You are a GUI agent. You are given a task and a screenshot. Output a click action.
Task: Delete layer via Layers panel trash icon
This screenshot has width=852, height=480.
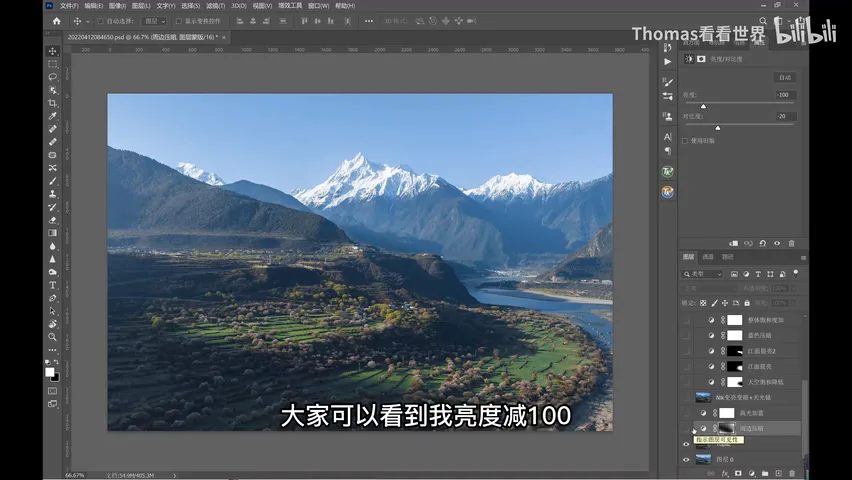pos(792,473)
